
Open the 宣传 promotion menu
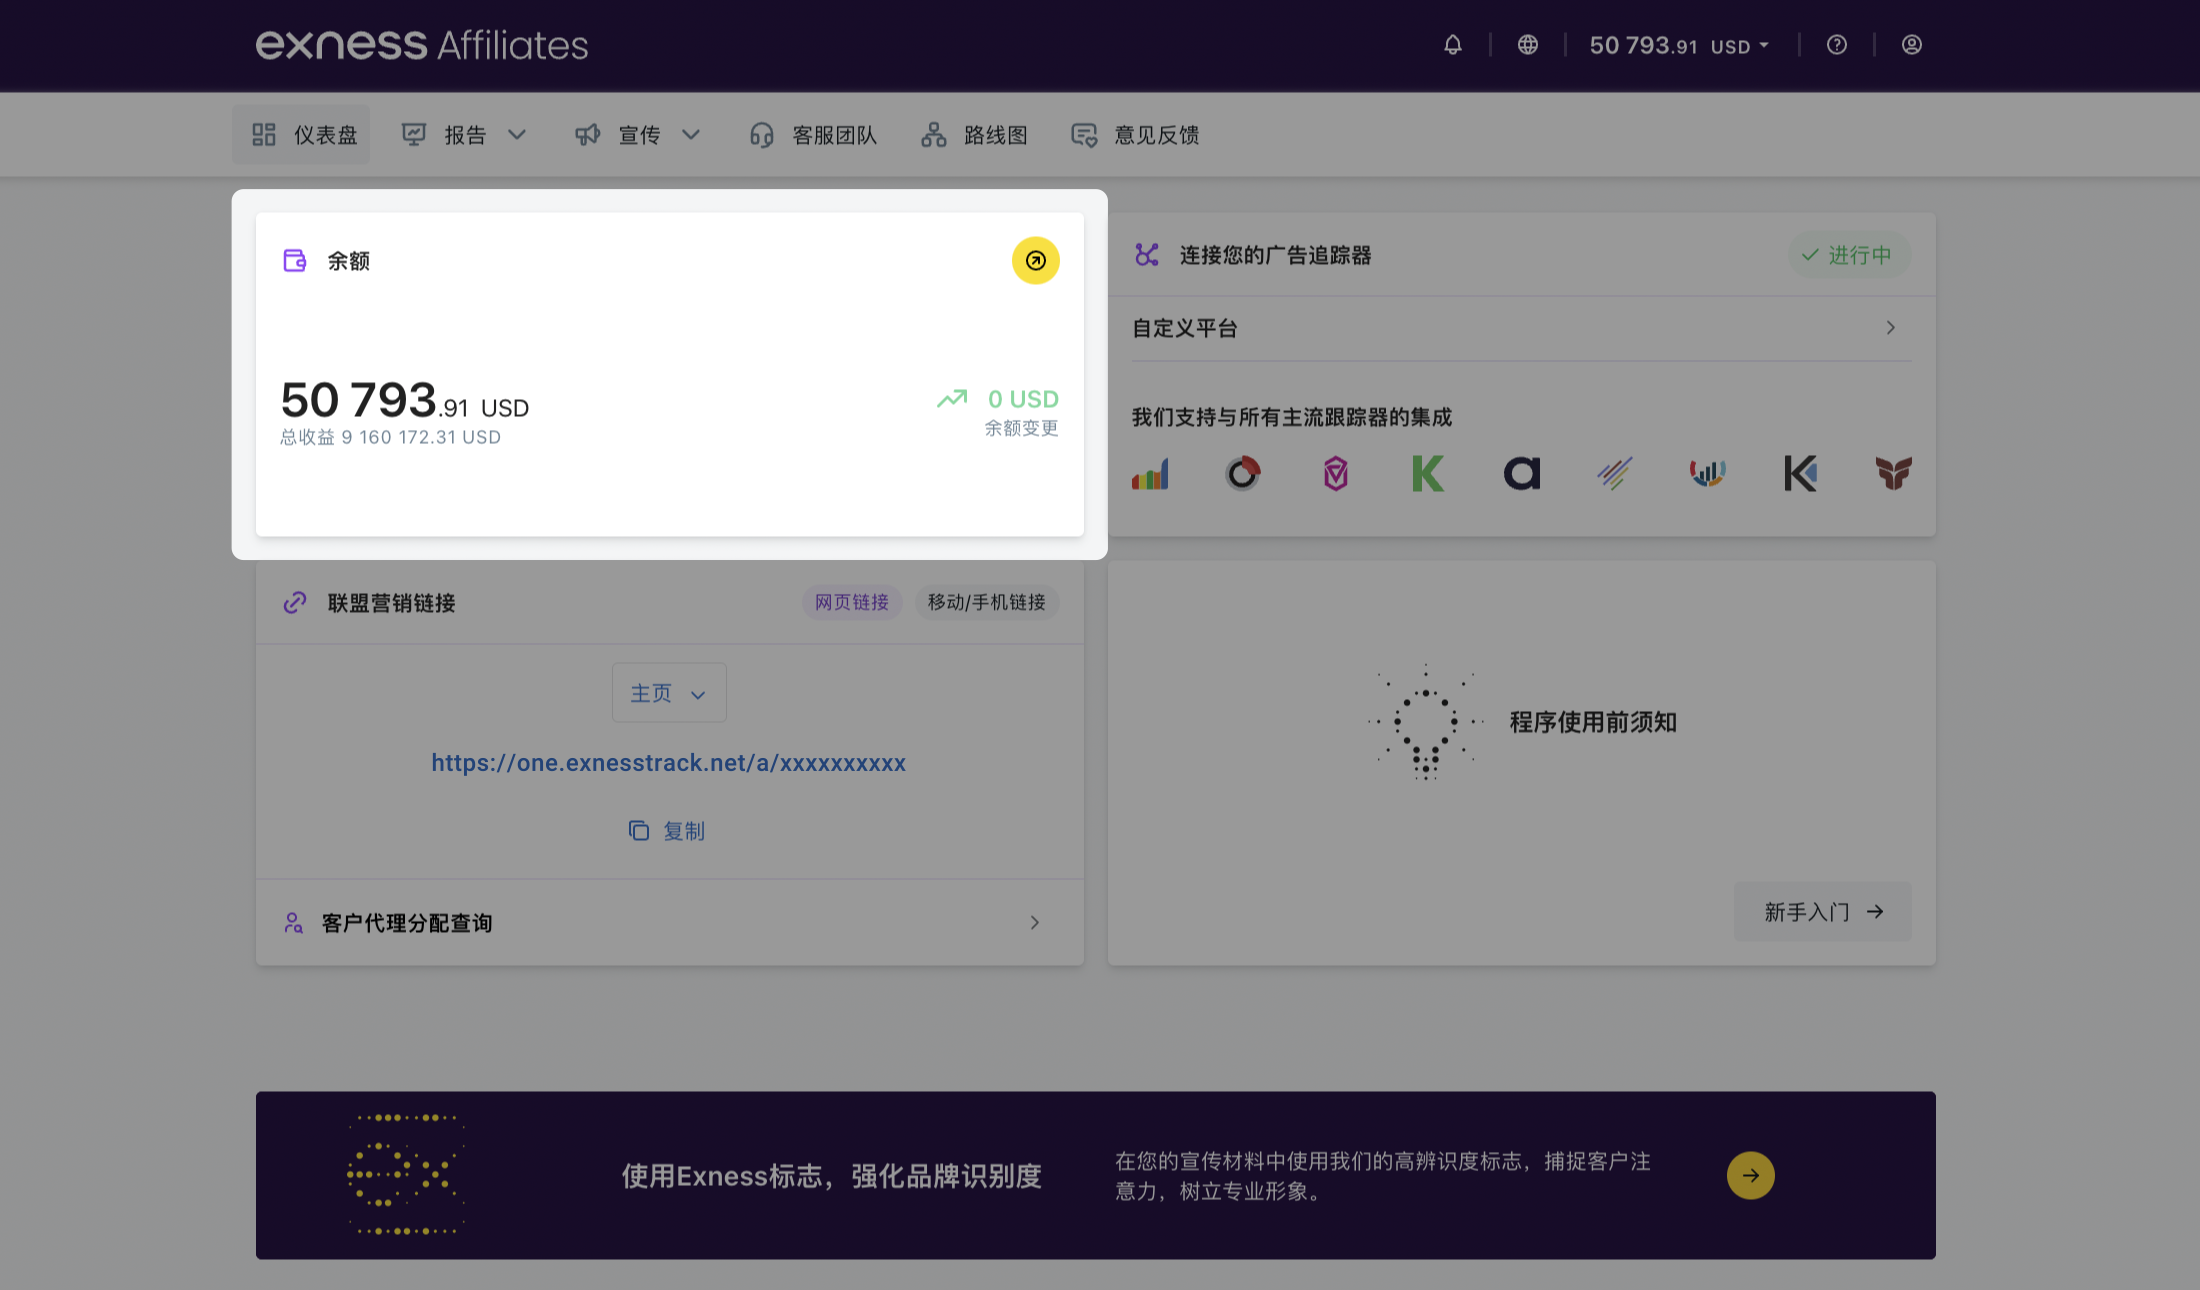[x=638, y=135]
